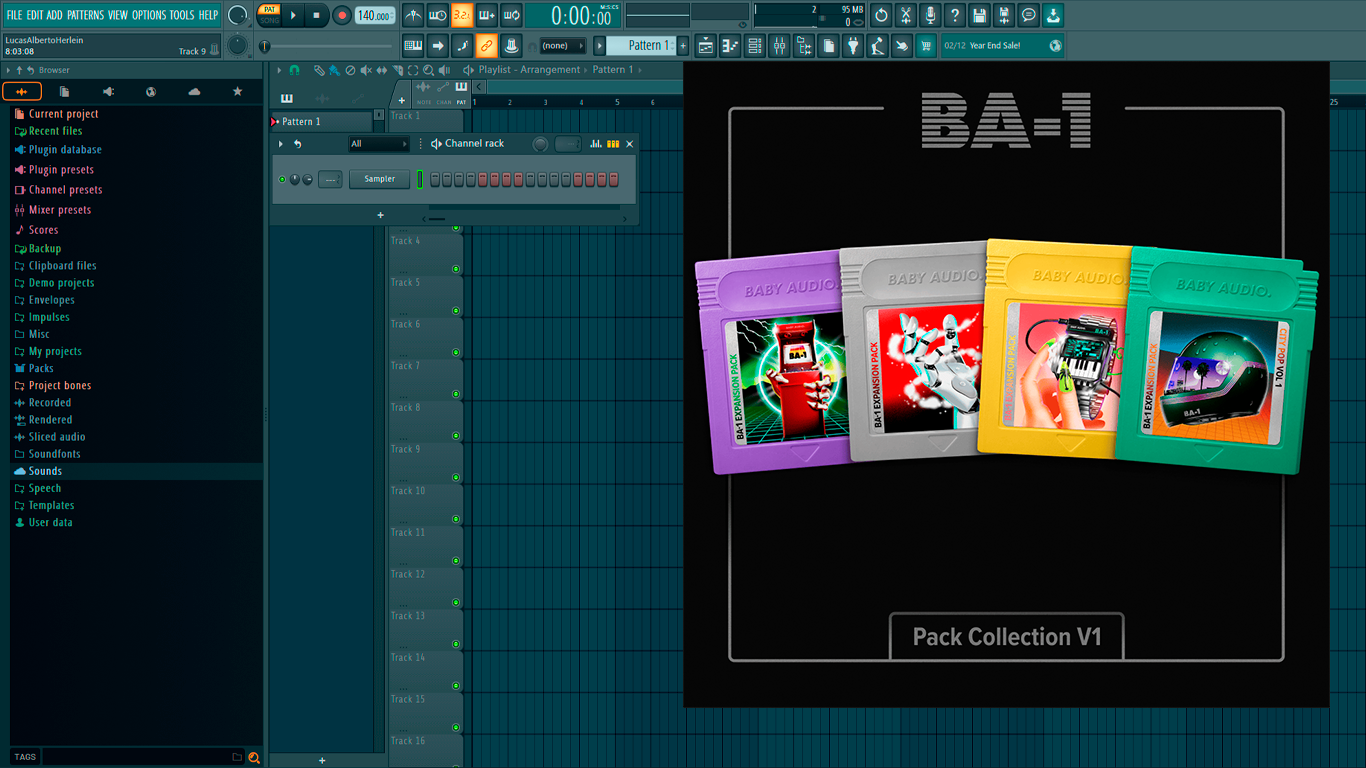Viewport: 1366px width, 768px height.
Task: Open the metronome toggle in the toolbar
Action: [x=413, y=15]
